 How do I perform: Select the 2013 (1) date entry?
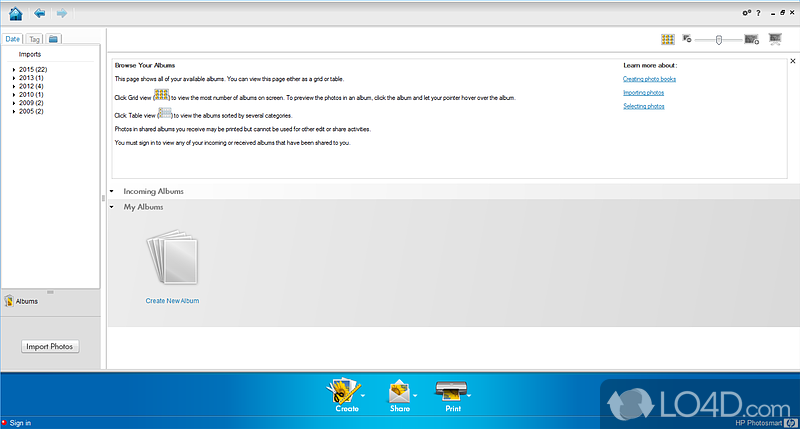point(31,78)
